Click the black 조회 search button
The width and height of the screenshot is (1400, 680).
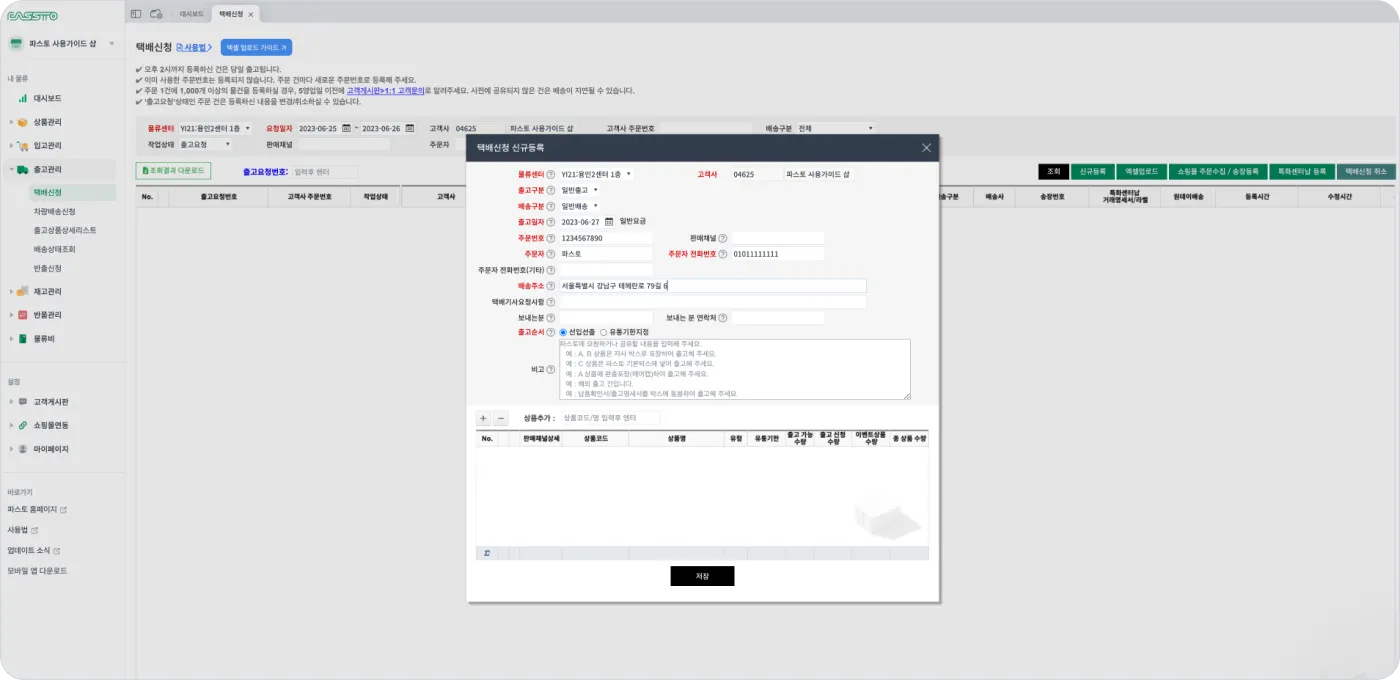tap(1053, 171)
